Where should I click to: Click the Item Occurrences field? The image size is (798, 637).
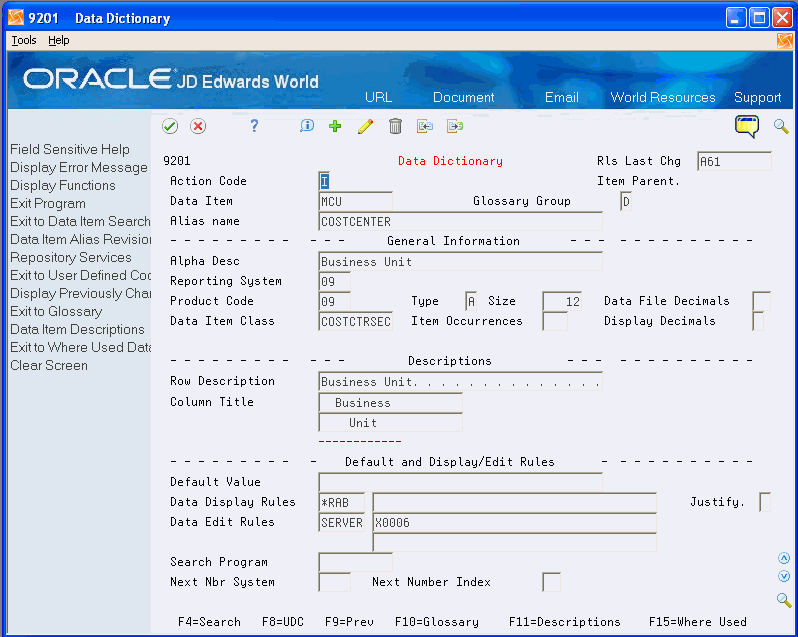[x=555, y=322]
